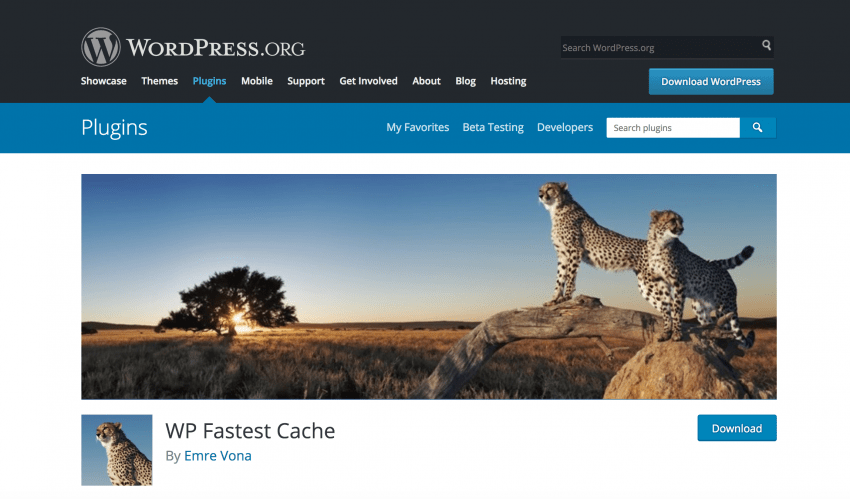This screenshot has height=499, width=850.
Task: Visit the About page
Action: 427,81
